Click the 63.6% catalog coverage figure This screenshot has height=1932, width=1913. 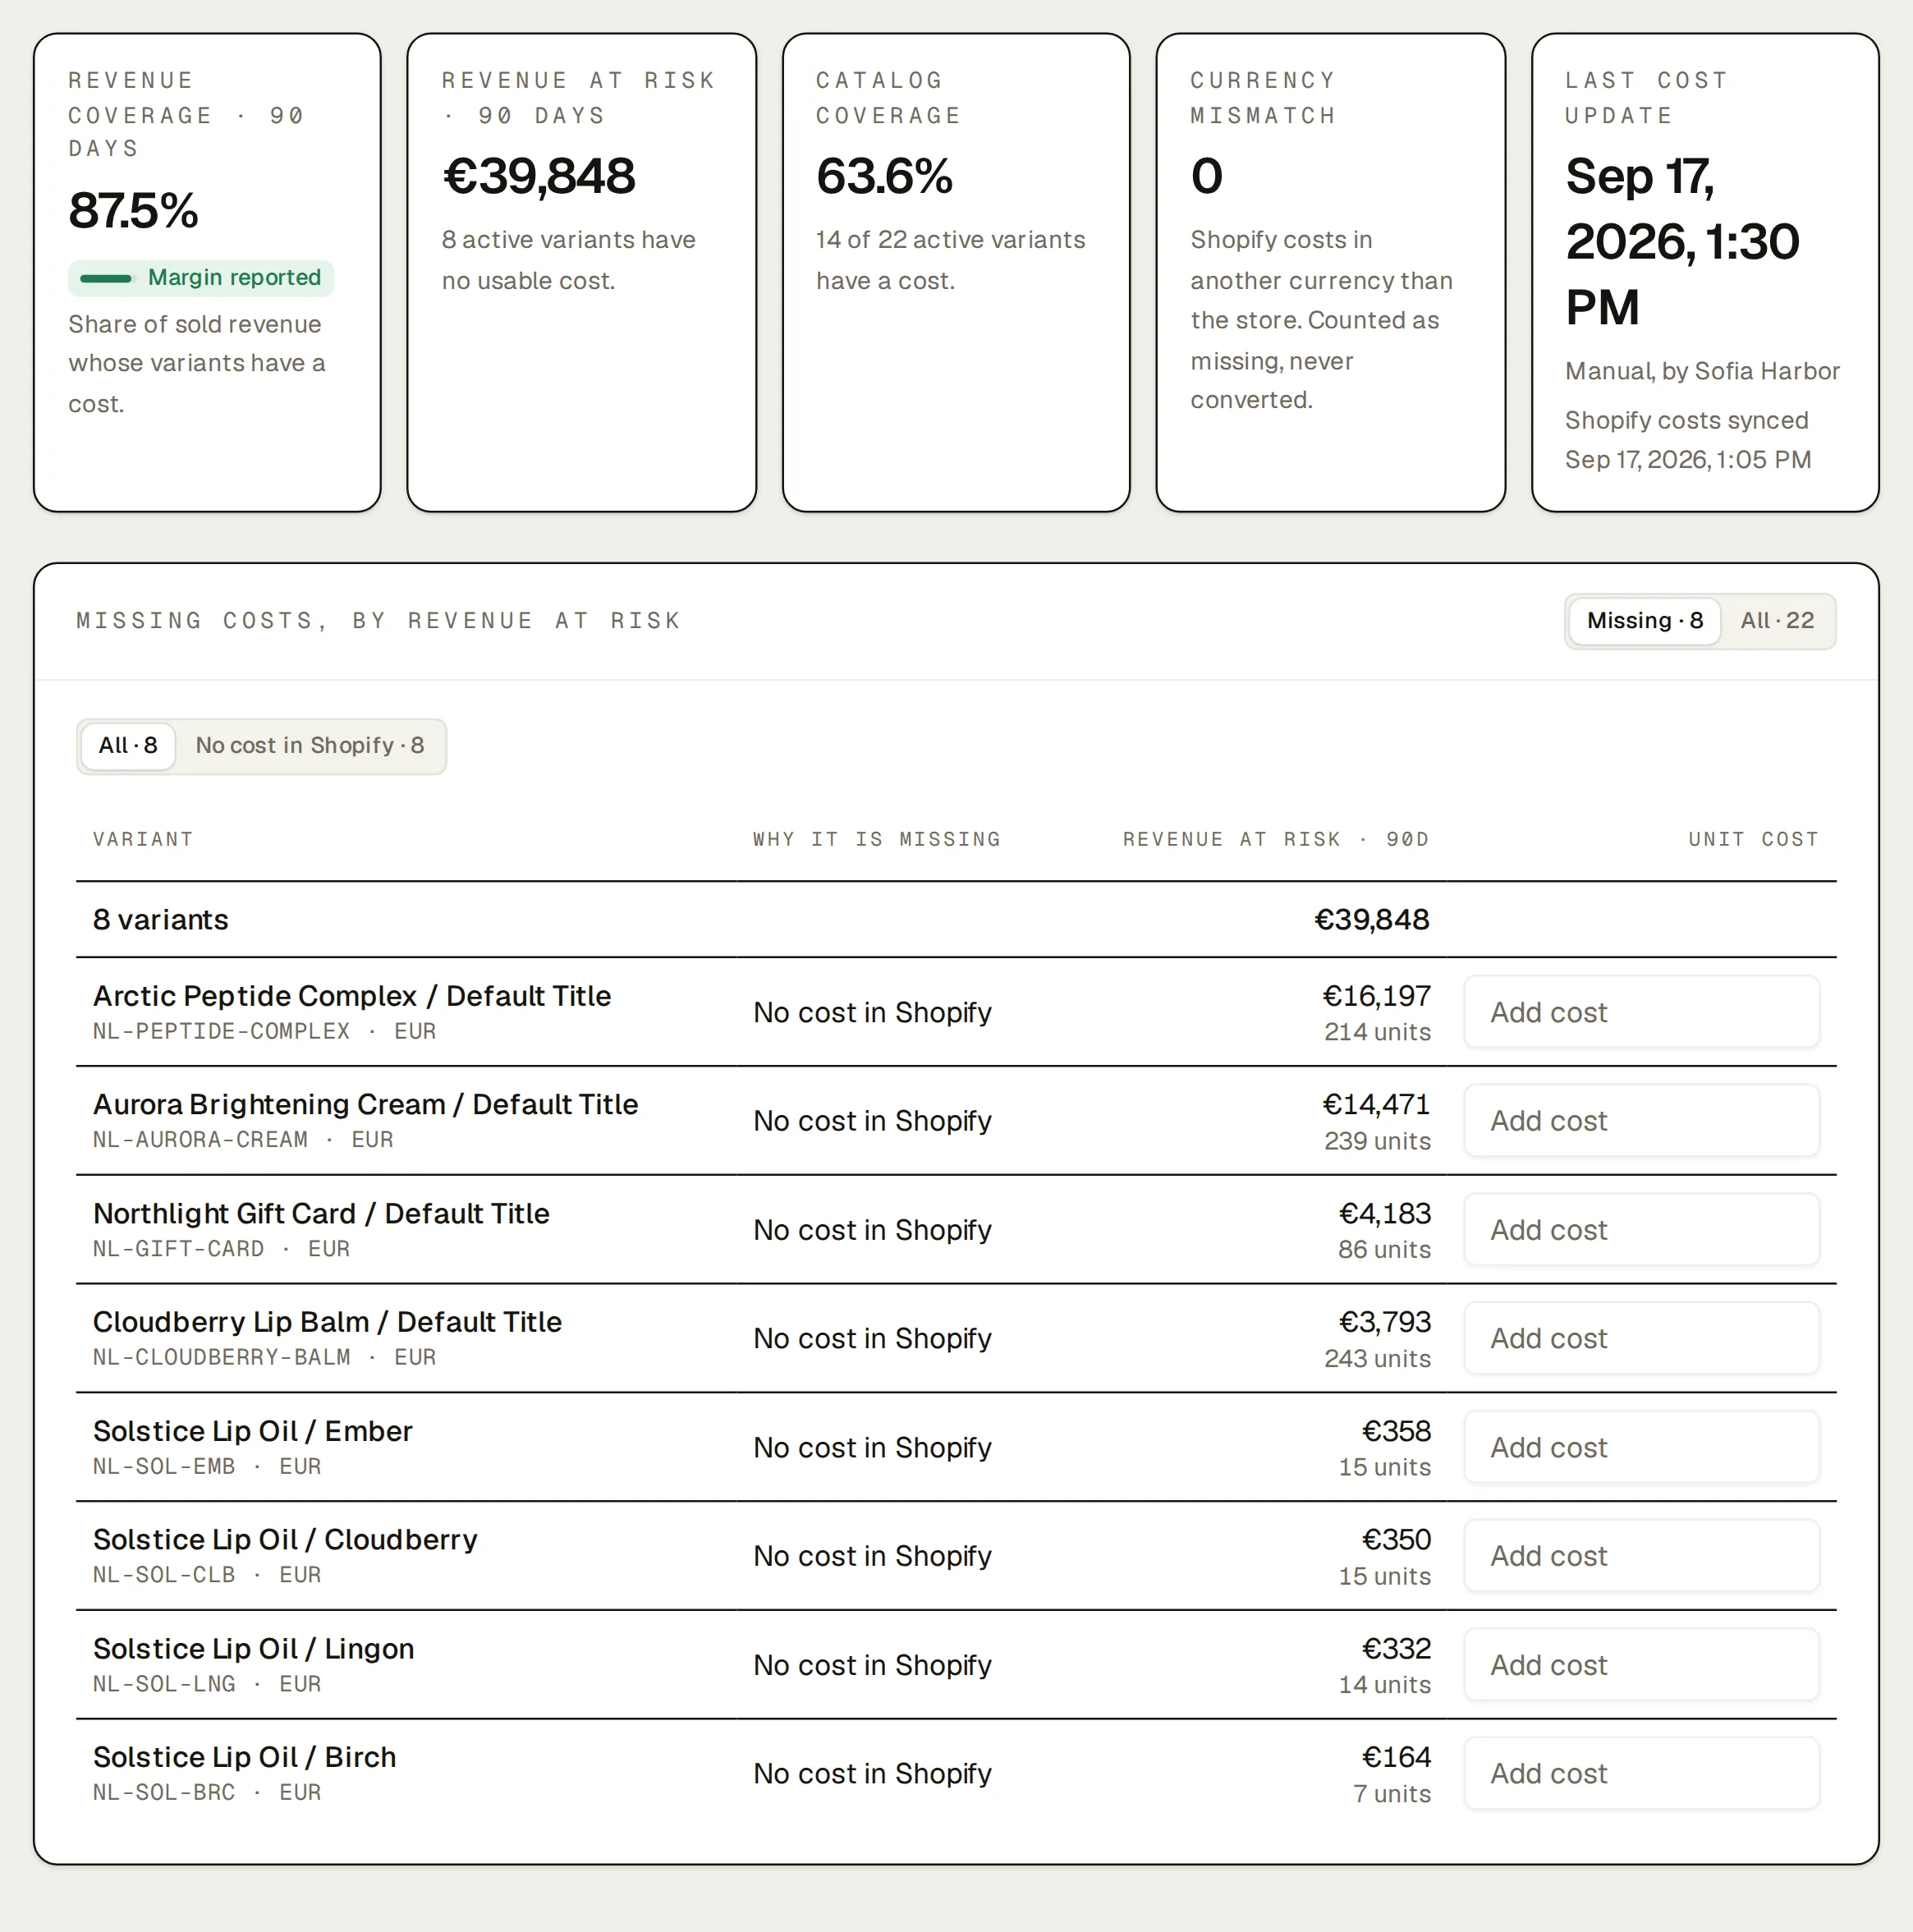click(884, 176)
